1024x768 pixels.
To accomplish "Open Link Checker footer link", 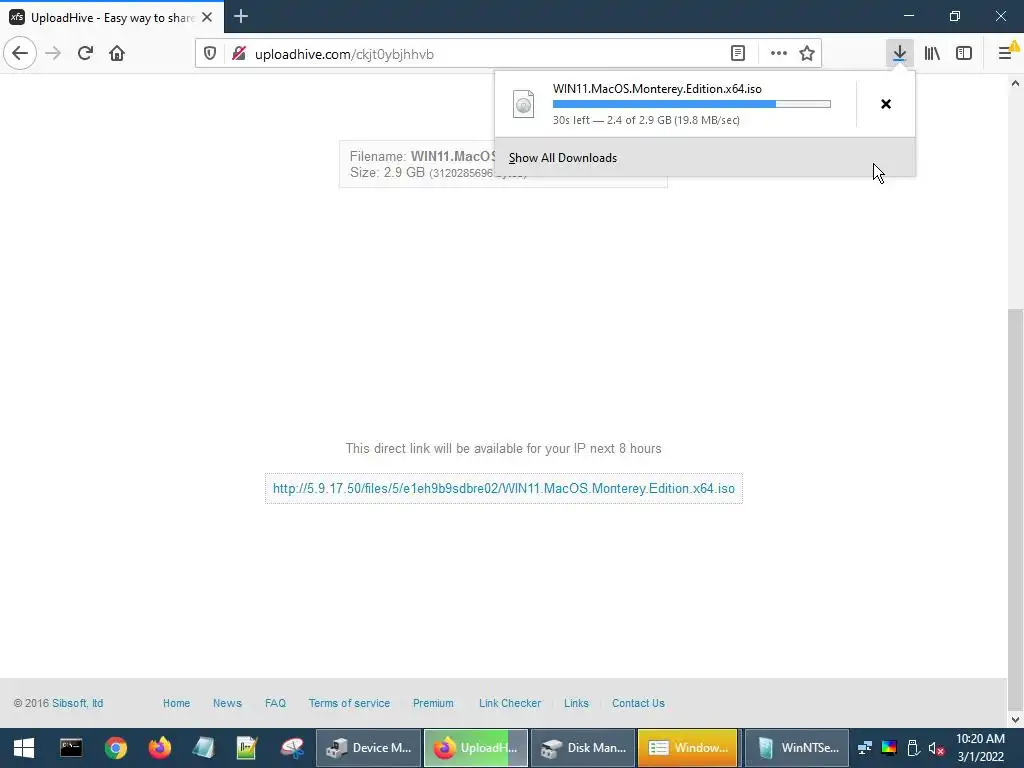I will [510, 703].
